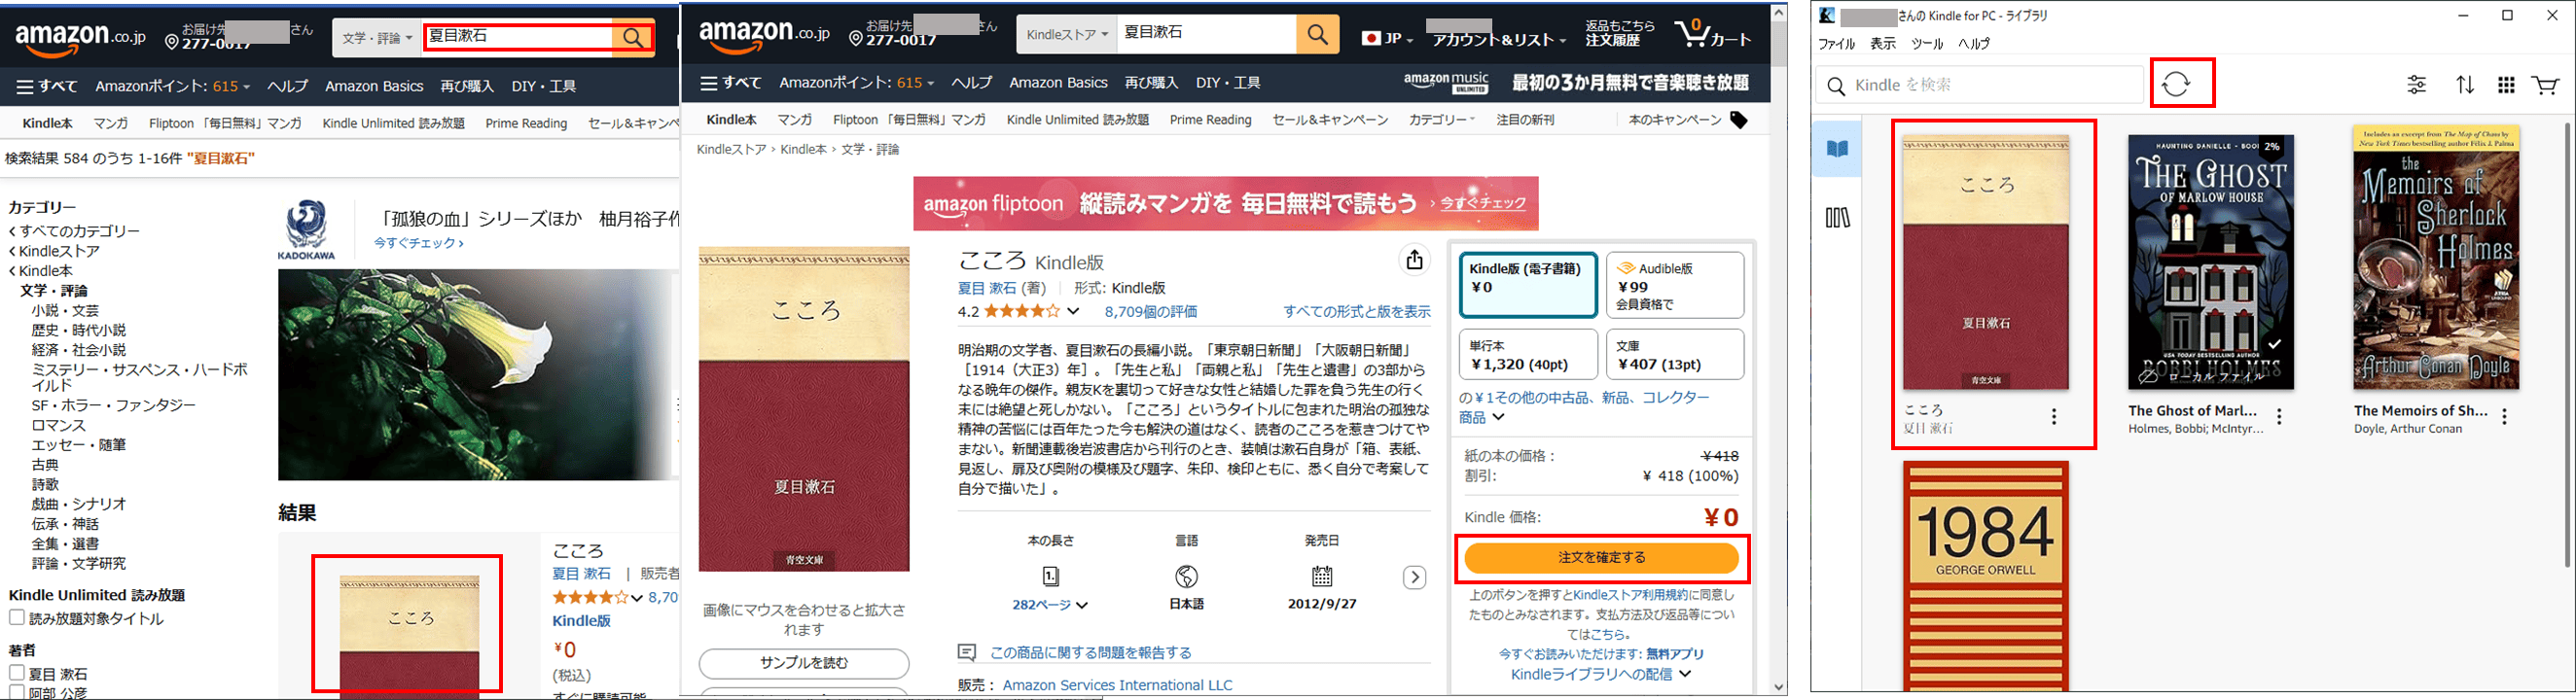Open ヘルプ menu in Kindle for PC
Image resolution: width=2576 pixels, height=700 pixels.
(x=1974, y=44)
